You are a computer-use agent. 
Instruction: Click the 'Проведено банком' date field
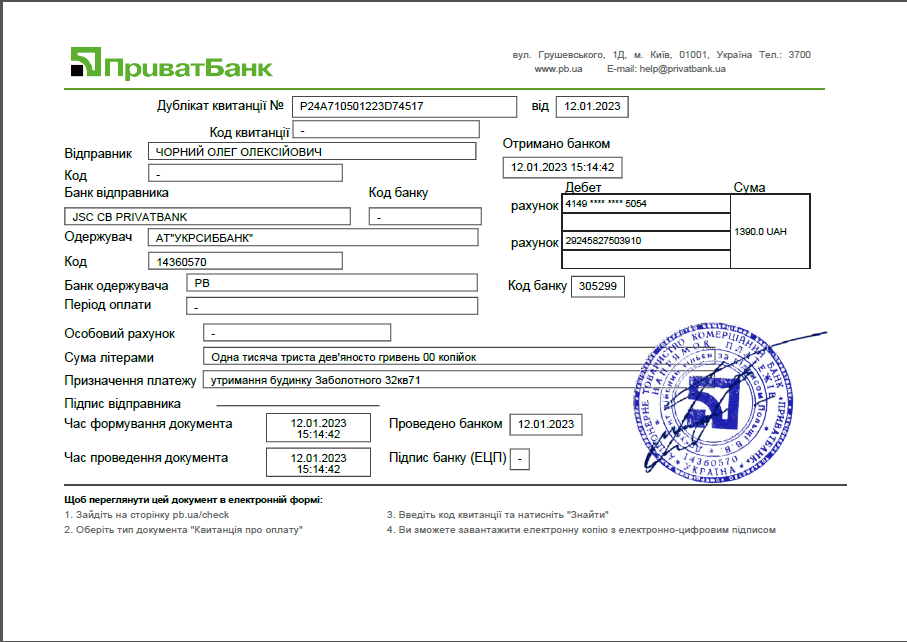point(545,424)
